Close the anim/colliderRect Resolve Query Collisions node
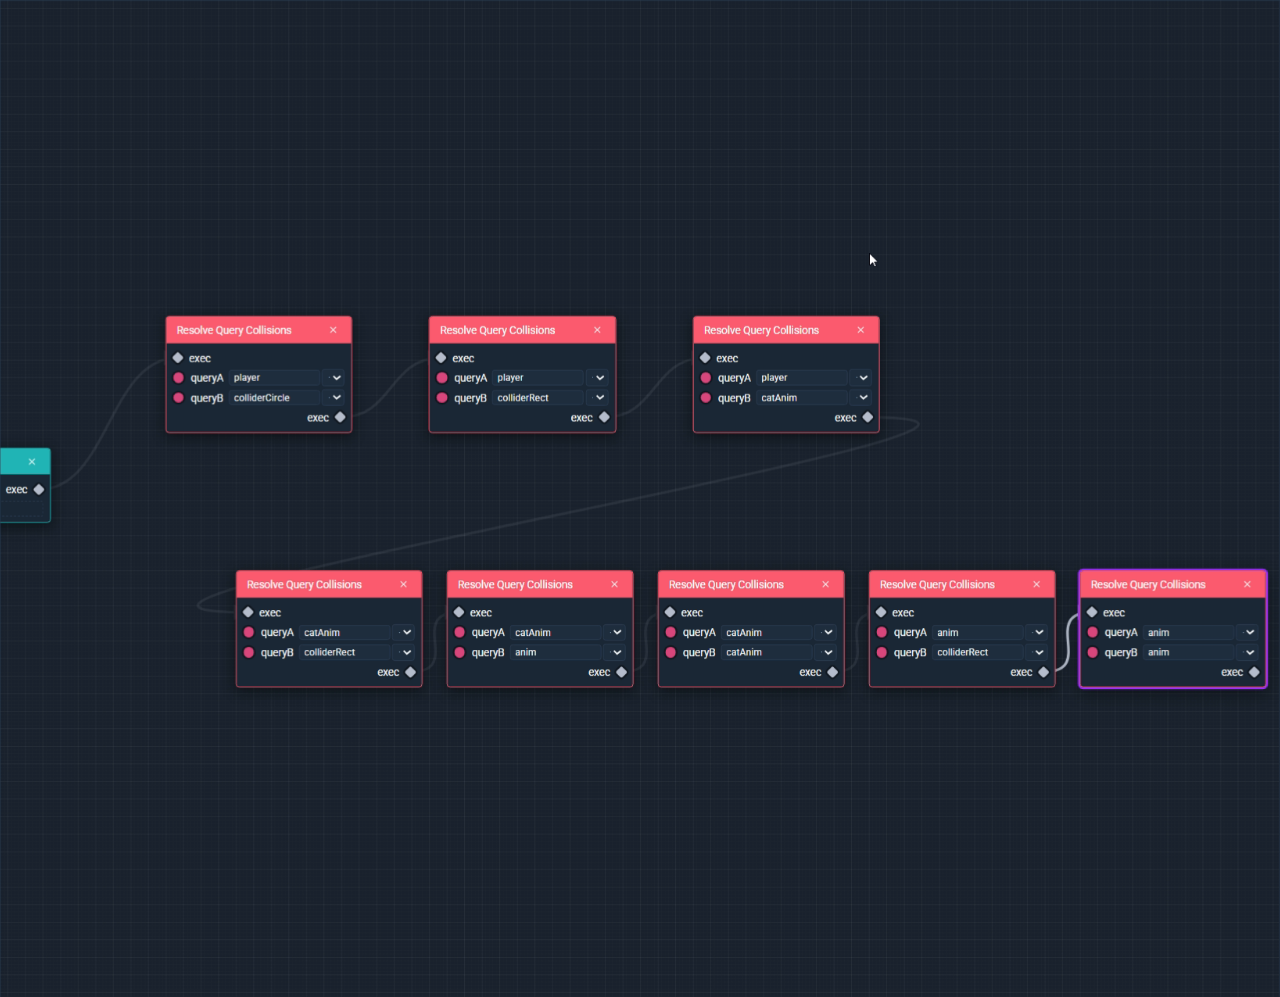This screenshot has width=1280, height=997. click(1036, 585)
